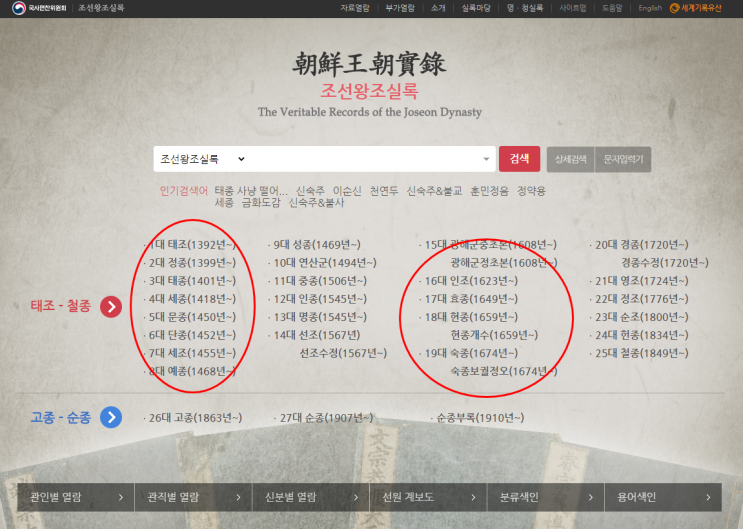Open 7대 세조(1455년~) records
This screenshot has width=743, height=529.
(x=190, y=353)
